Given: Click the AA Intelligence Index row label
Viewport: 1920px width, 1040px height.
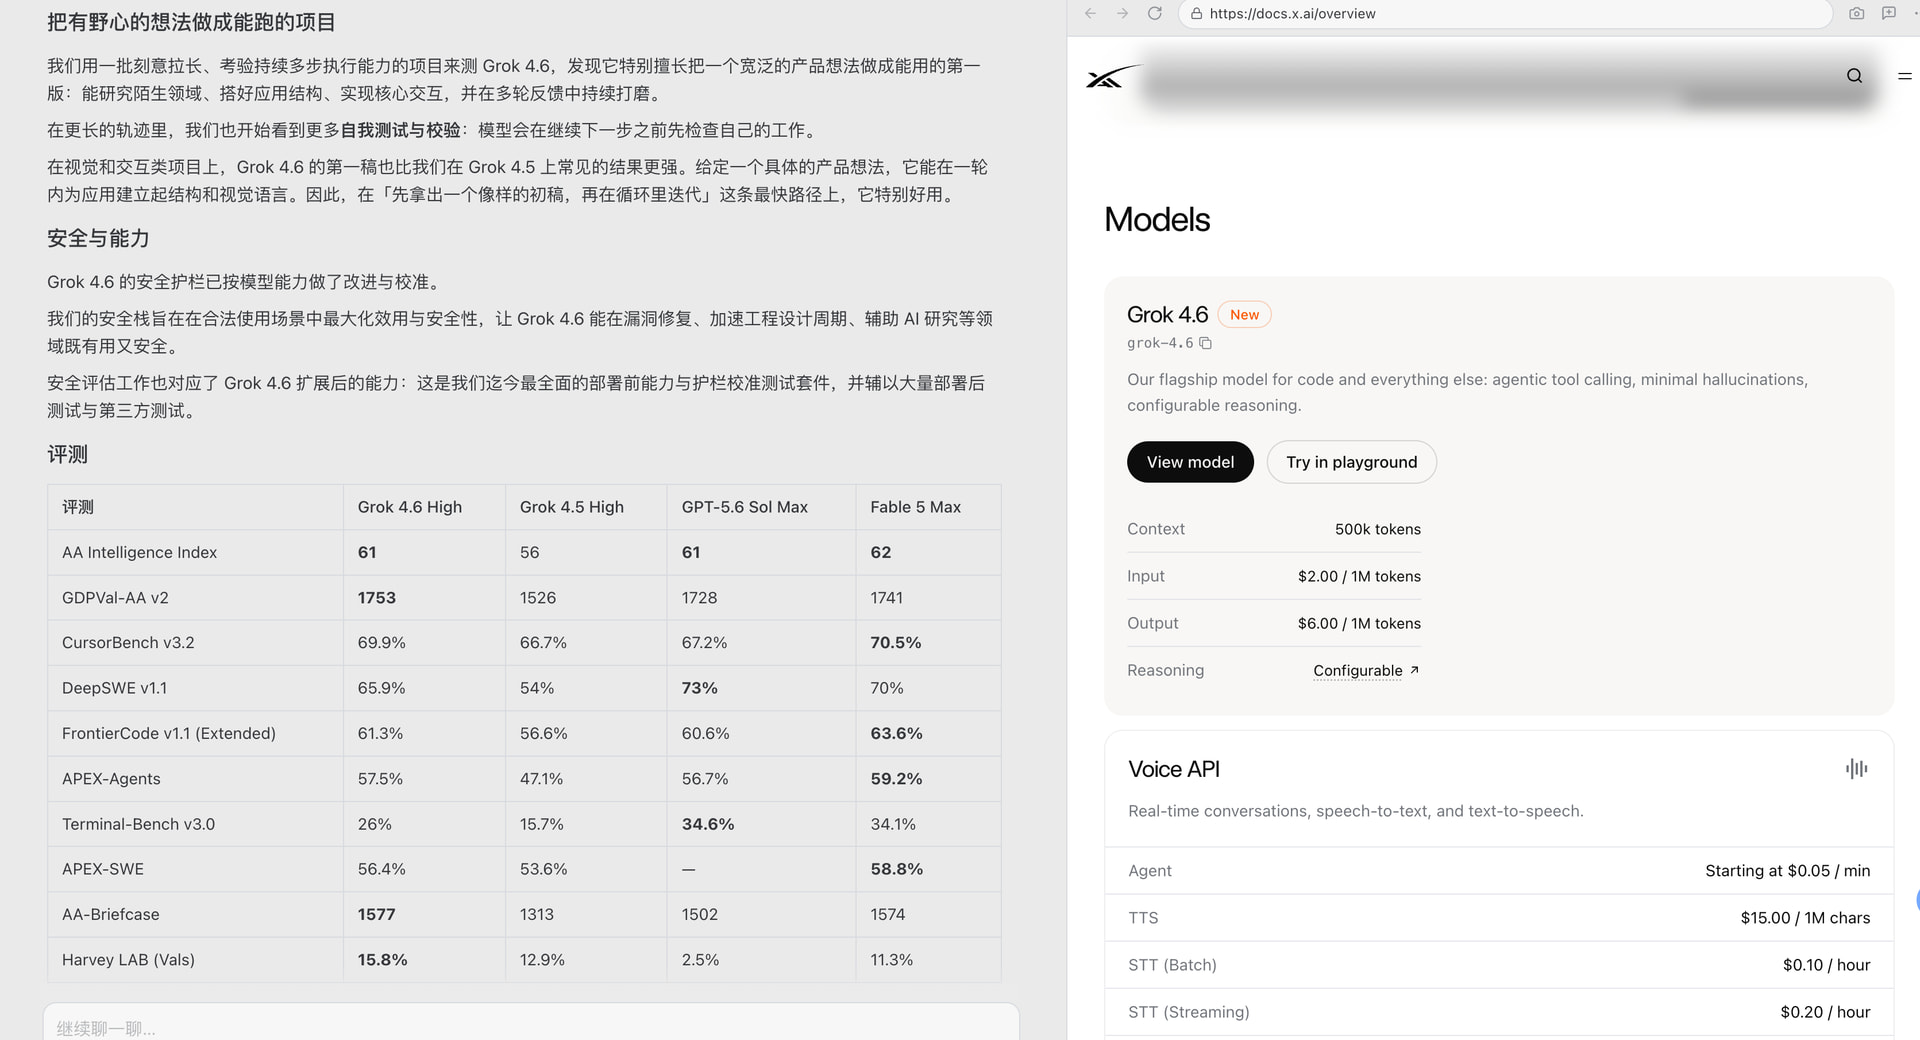Looking at the screenshot, I should click(139, 552).
